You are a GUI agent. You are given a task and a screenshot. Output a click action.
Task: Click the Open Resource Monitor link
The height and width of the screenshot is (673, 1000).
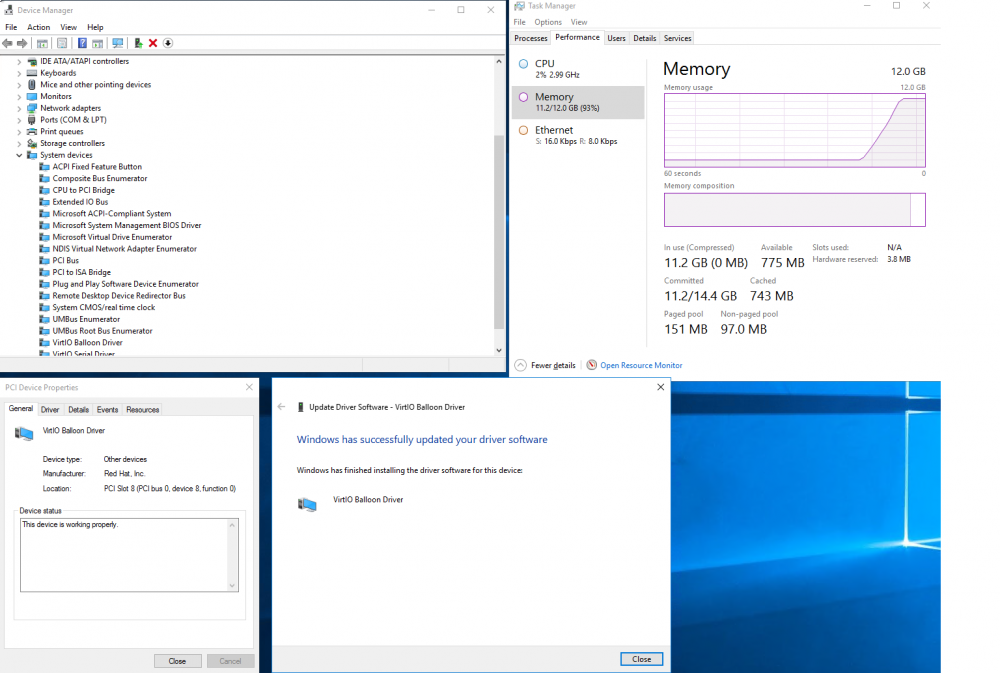point(641,366)
